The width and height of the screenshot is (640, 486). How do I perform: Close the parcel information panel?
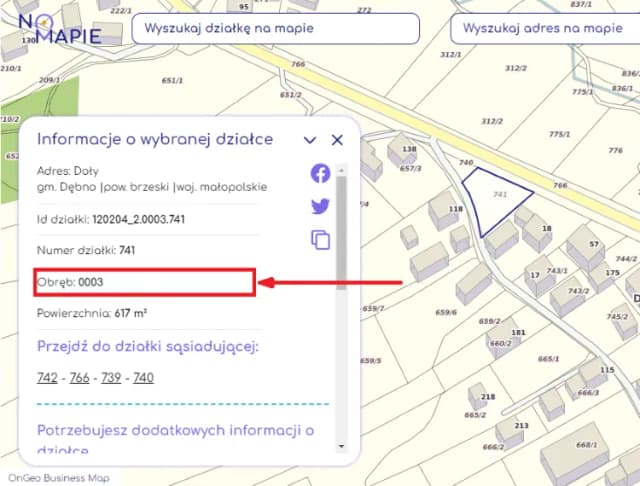(x=337, y=140)
